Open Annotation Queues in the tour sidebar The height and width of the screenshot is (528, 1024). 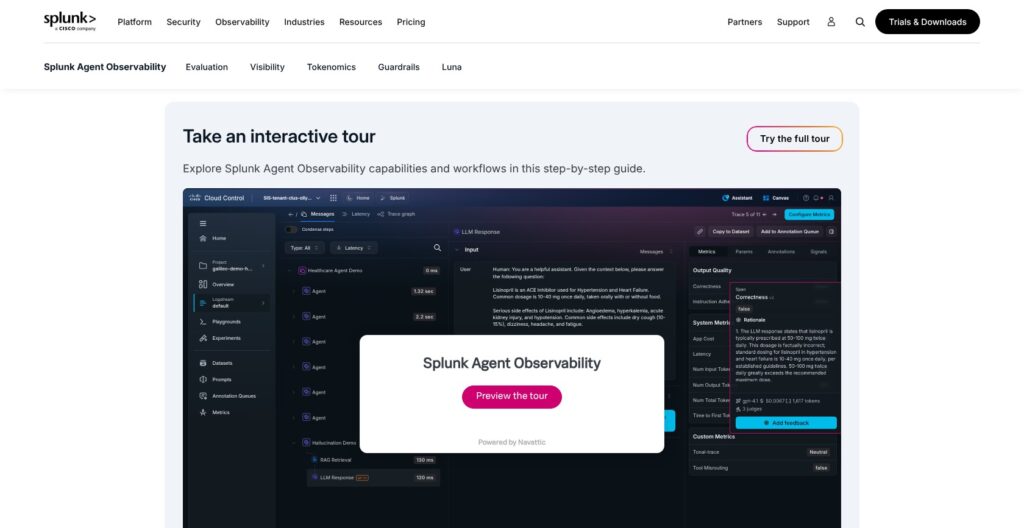pyautogui.click(x=227, y=396)
